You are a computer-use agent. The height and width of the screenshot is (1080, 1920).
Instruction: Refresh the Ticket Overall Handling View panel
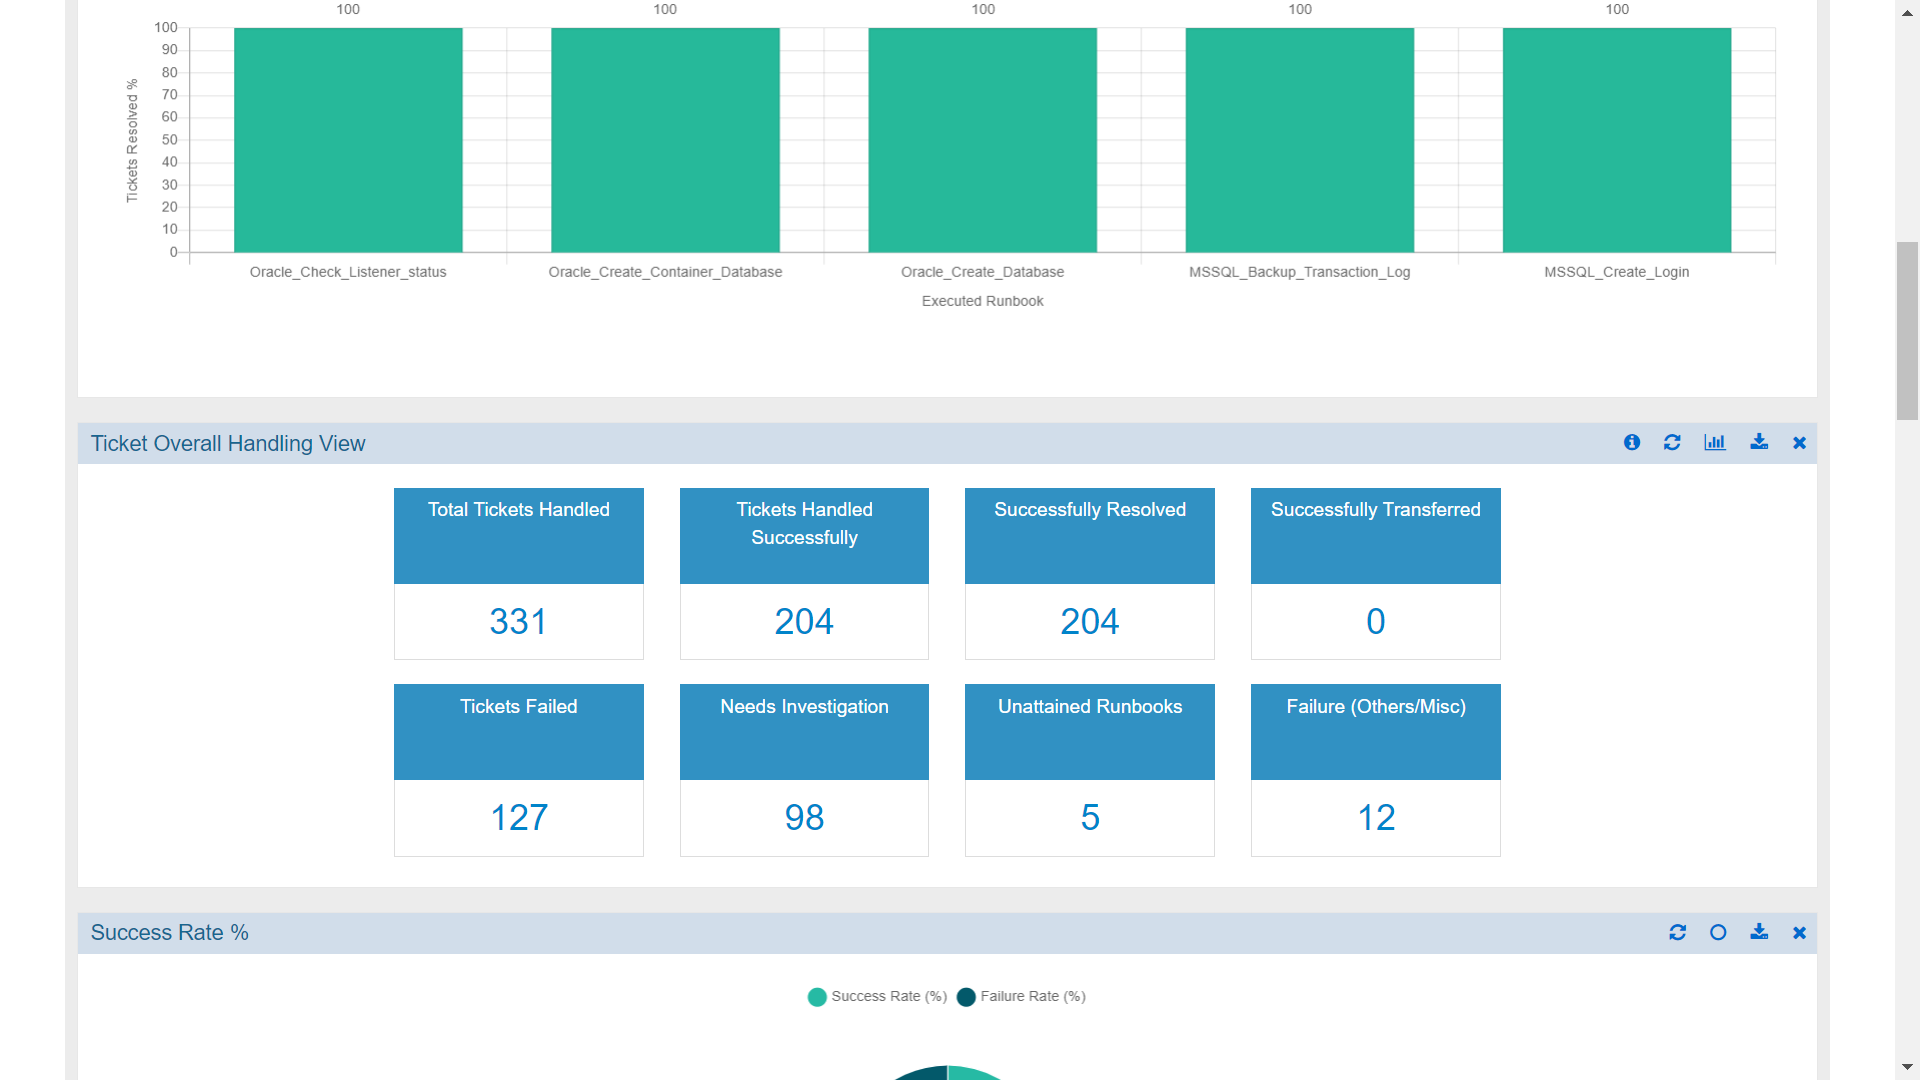pyautogui.click(x=1672, y=442)
